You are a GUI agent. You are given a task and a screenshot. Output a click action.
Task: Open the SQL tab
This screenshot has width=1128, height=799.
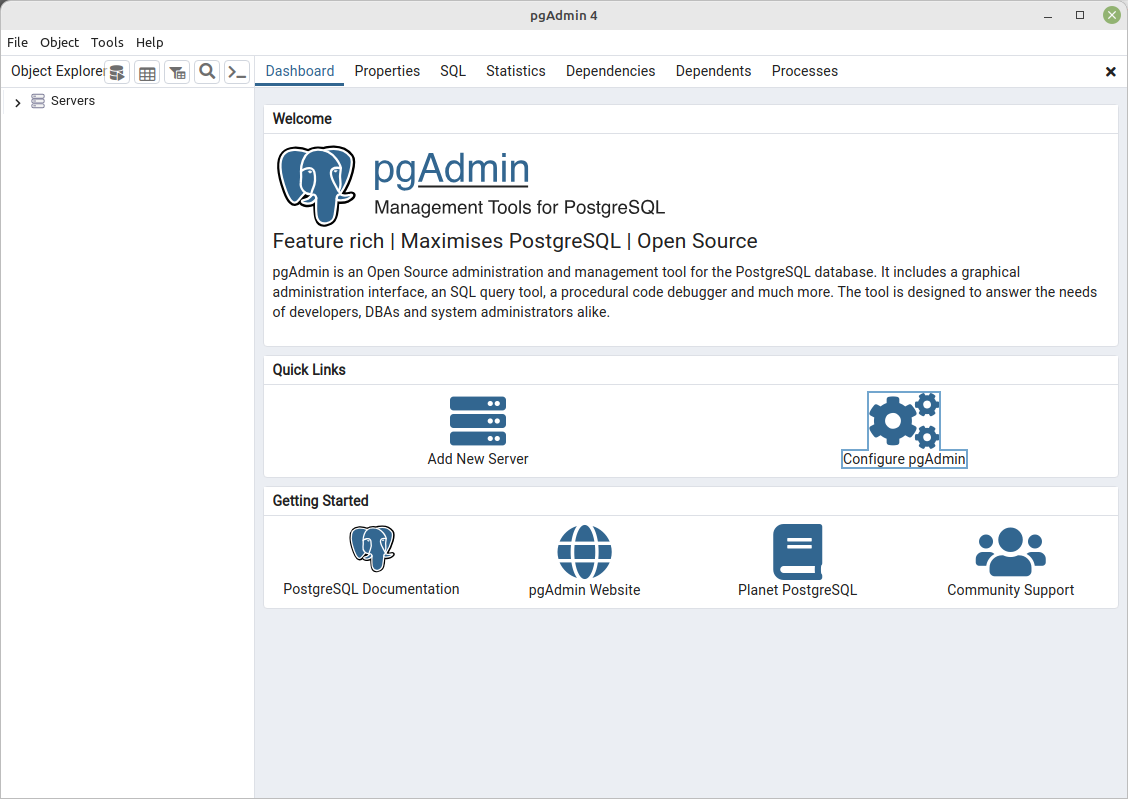point(452,71)
